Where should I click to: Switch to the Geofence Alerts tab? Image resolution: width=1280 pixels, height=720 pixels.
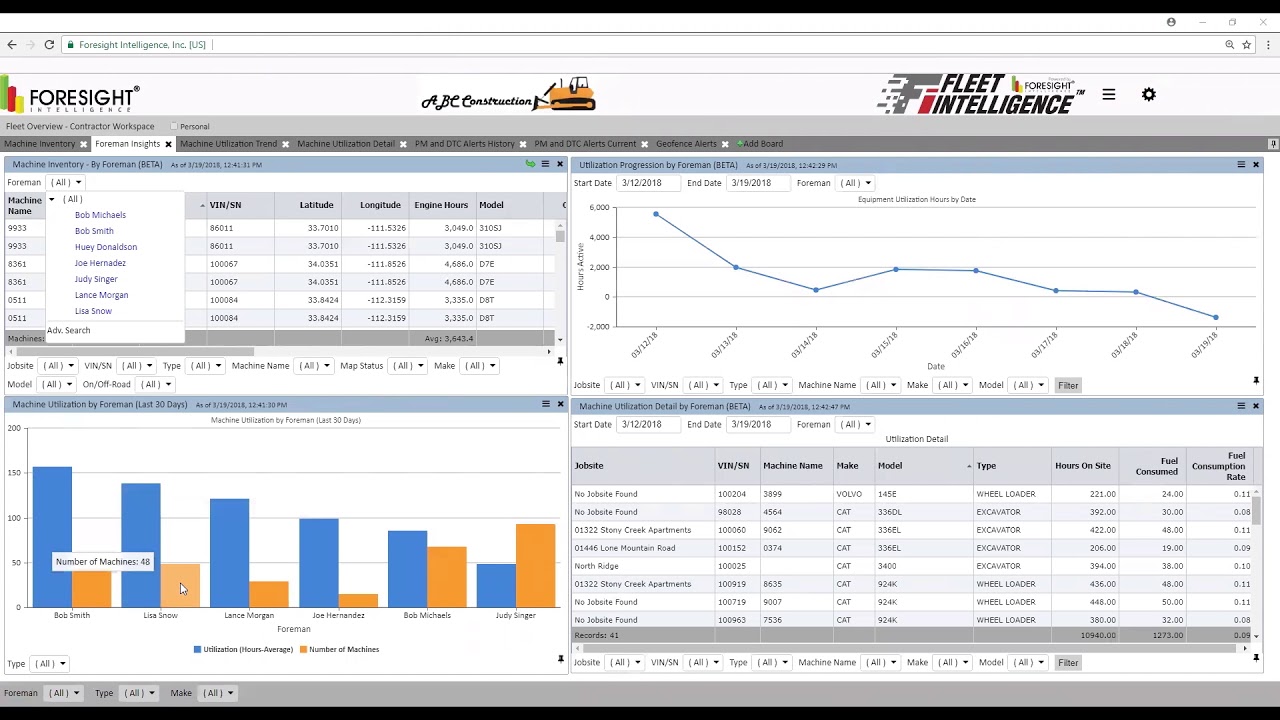click(686, 144)
